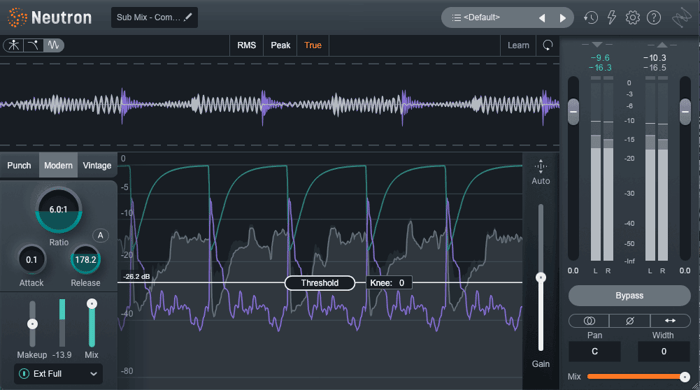The width and height of the screenshot is (700, 390).
Task: Open settings gear icon
Action: [633, 18]
